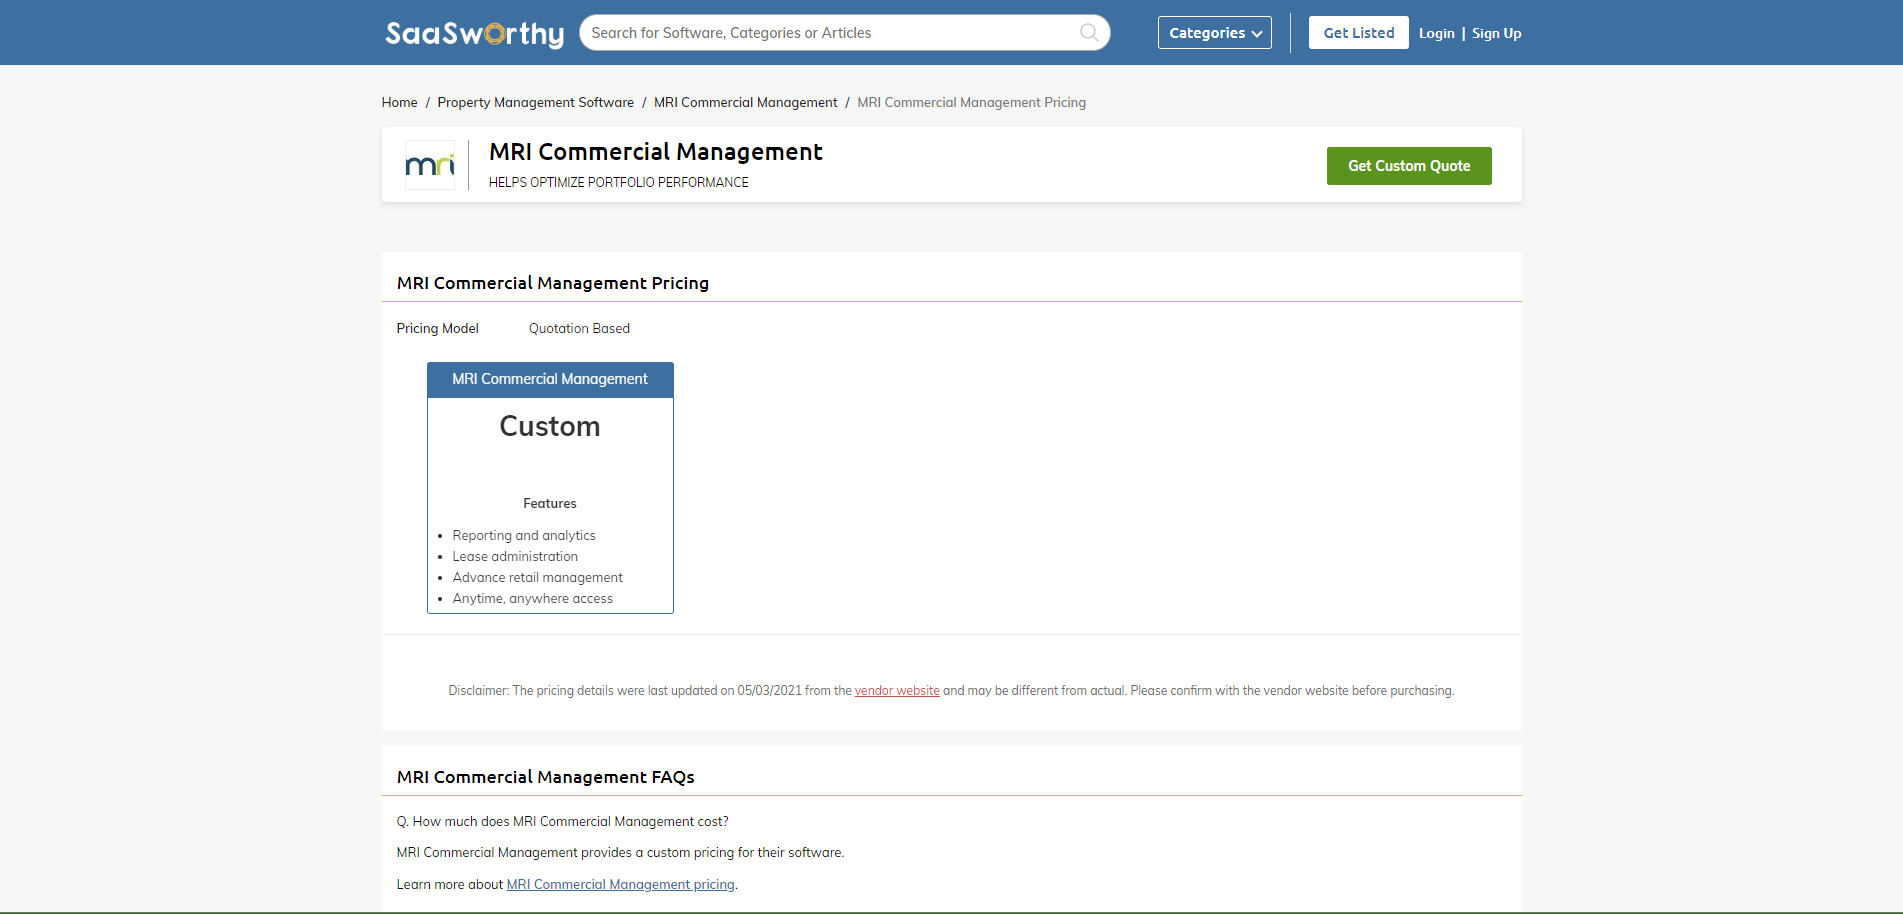Screen dimensions: 1903x914
Task: Click the MRI Commercial Management Pricing breadcrumb text
Action: click(x=972, y=102)
